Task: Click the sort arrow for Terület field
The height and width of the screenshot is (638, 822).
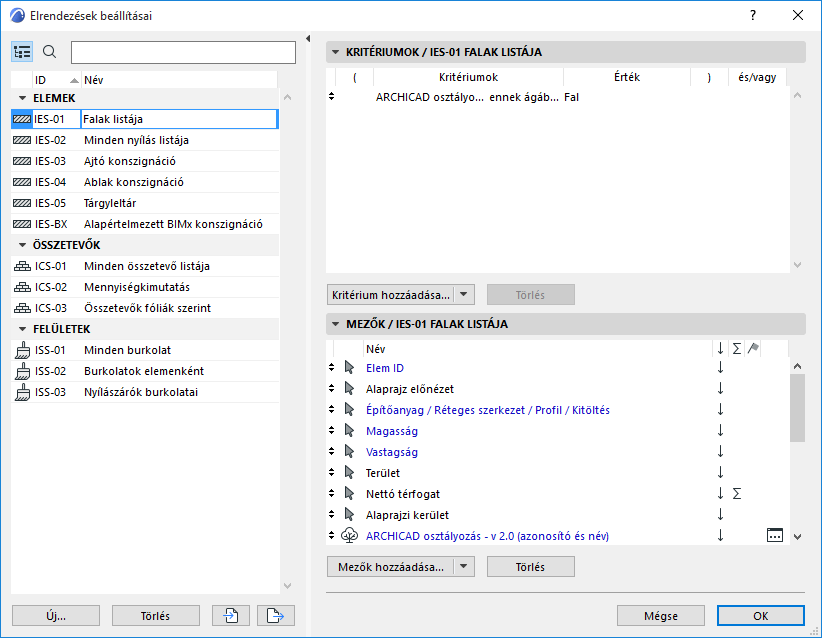Action: point(720,472)
